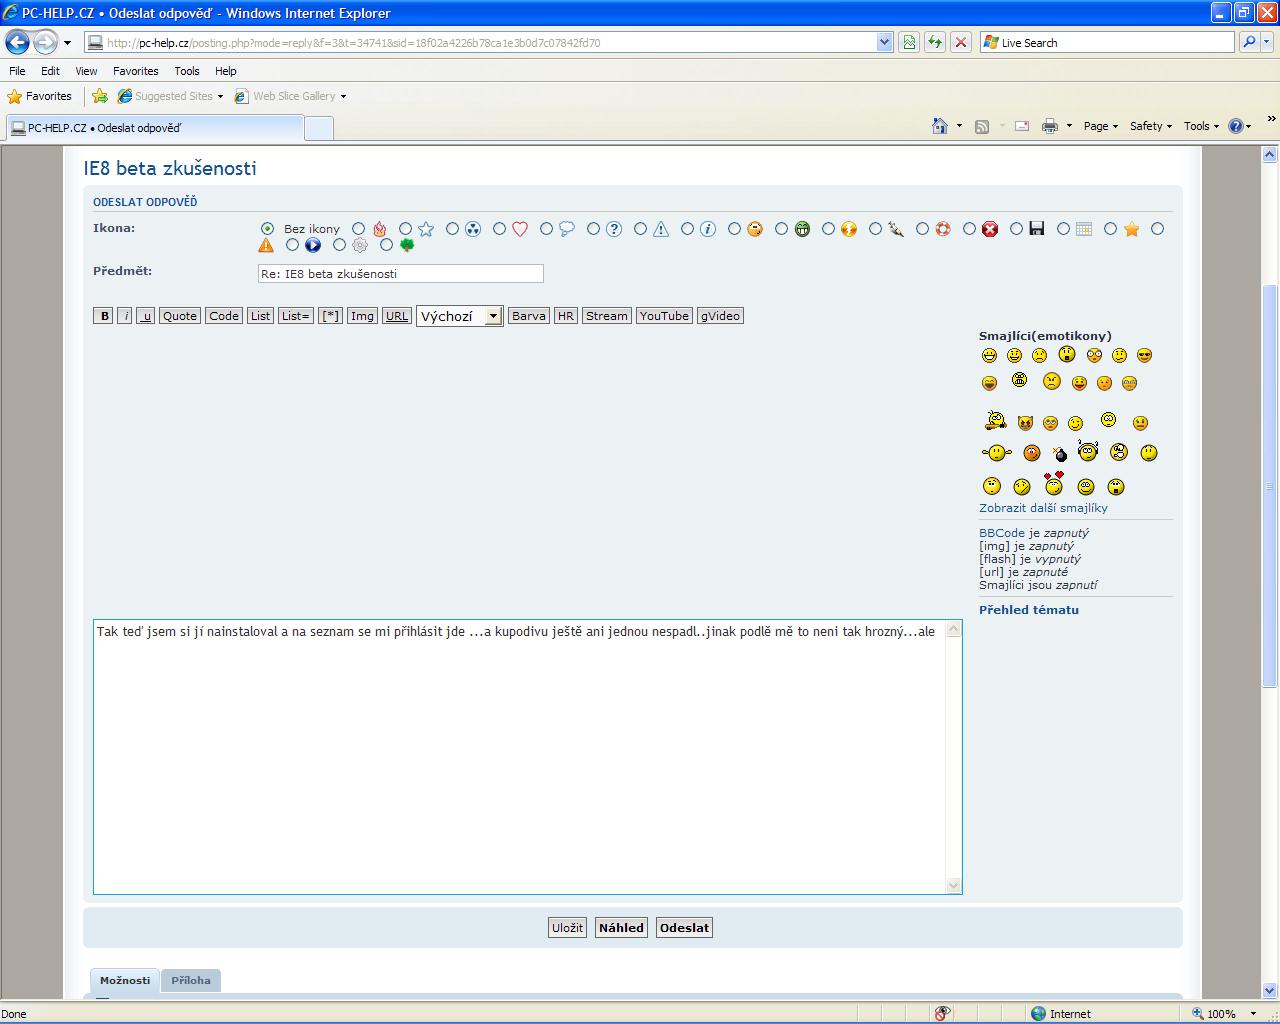1280x1024 pixels.
Task: Insert the smiley holding a baseball bat
Action: pos(995,420)
